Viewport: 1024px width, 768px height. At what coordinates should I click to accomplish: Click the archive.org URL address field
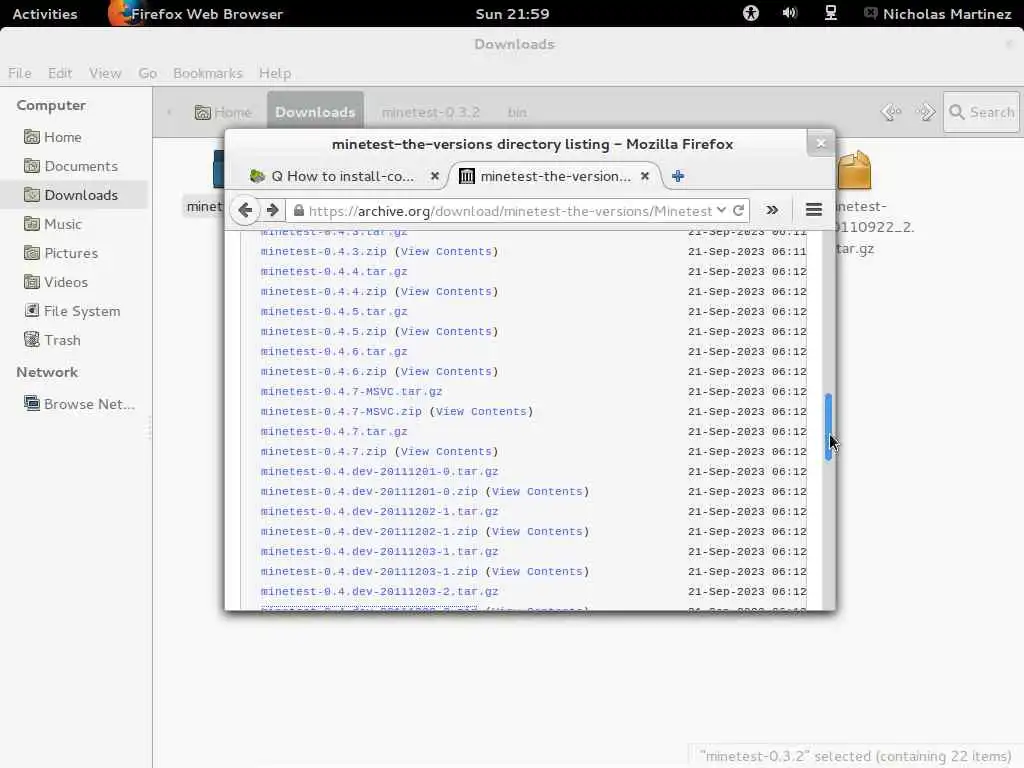pyautogui.click(x=509, y=211)
